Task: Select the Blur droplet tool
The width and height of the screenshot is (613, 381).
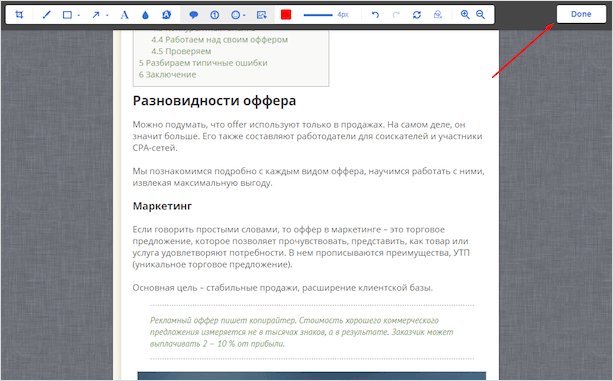Action: click(x=145, y=15)
